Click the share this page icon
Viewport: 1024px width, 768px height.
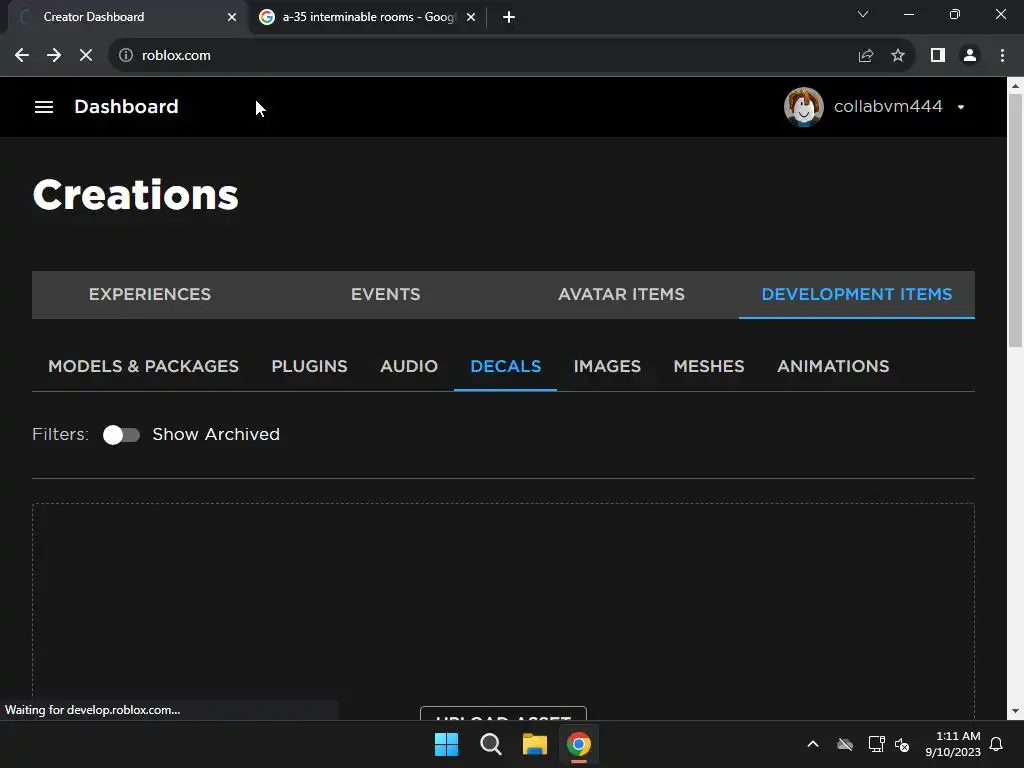point(866,56)
